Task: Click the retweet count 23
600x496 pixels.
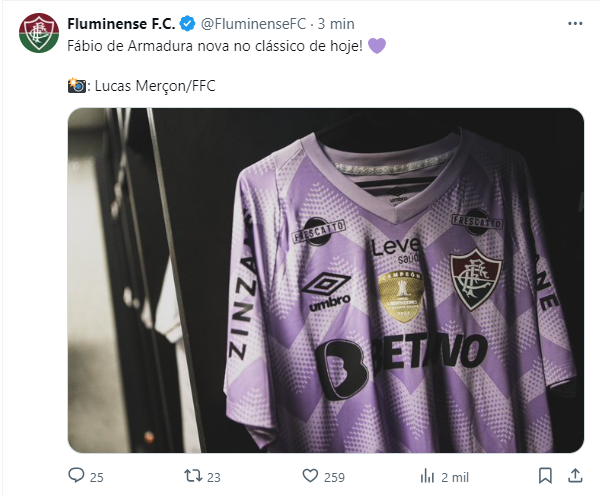Action: click(214, 478)
